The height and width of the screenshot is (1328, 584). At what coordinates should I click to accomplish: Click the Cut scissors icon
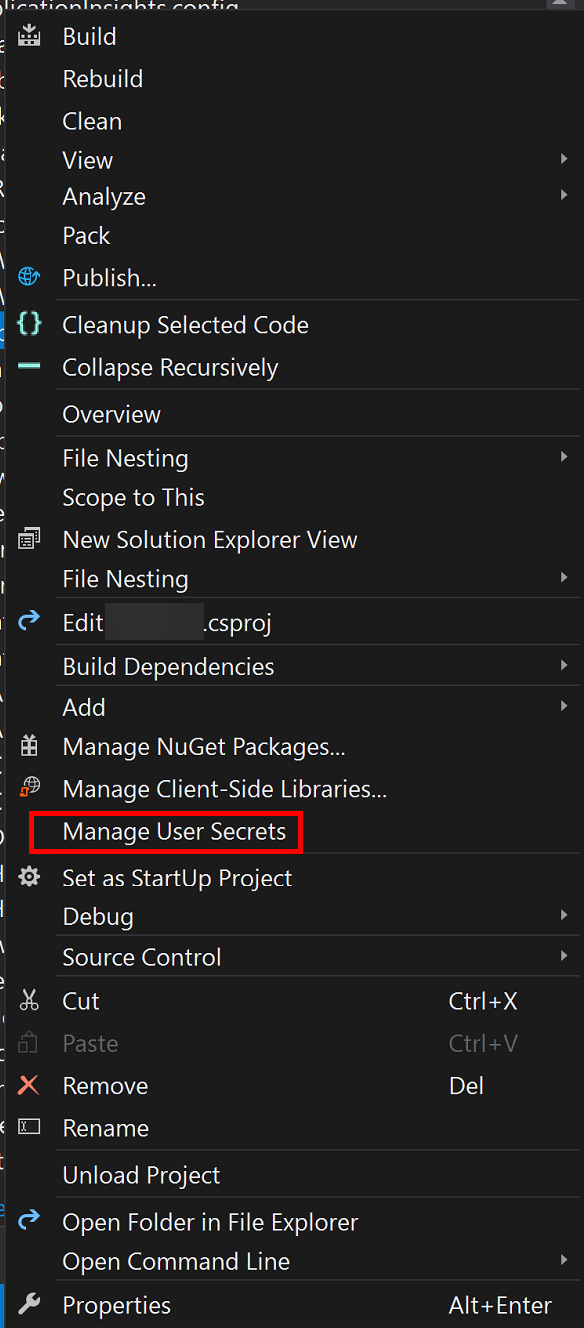(x=30, y=1000)
